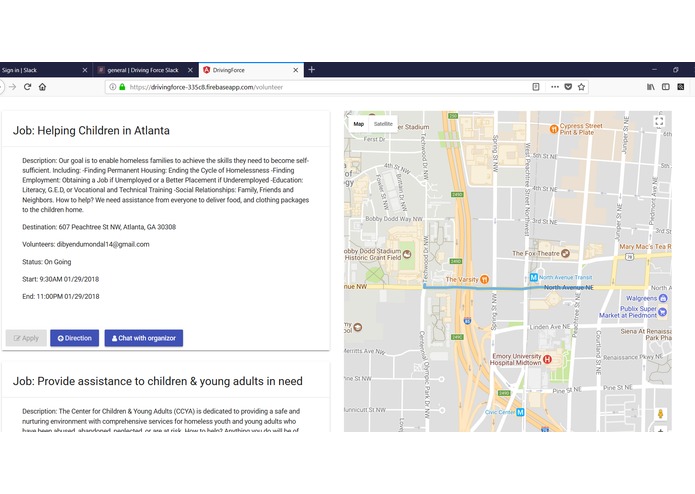Click 'Job: Provide assistance to children' heading
Viewport: 695px width, 494px height.
[158, 381]
